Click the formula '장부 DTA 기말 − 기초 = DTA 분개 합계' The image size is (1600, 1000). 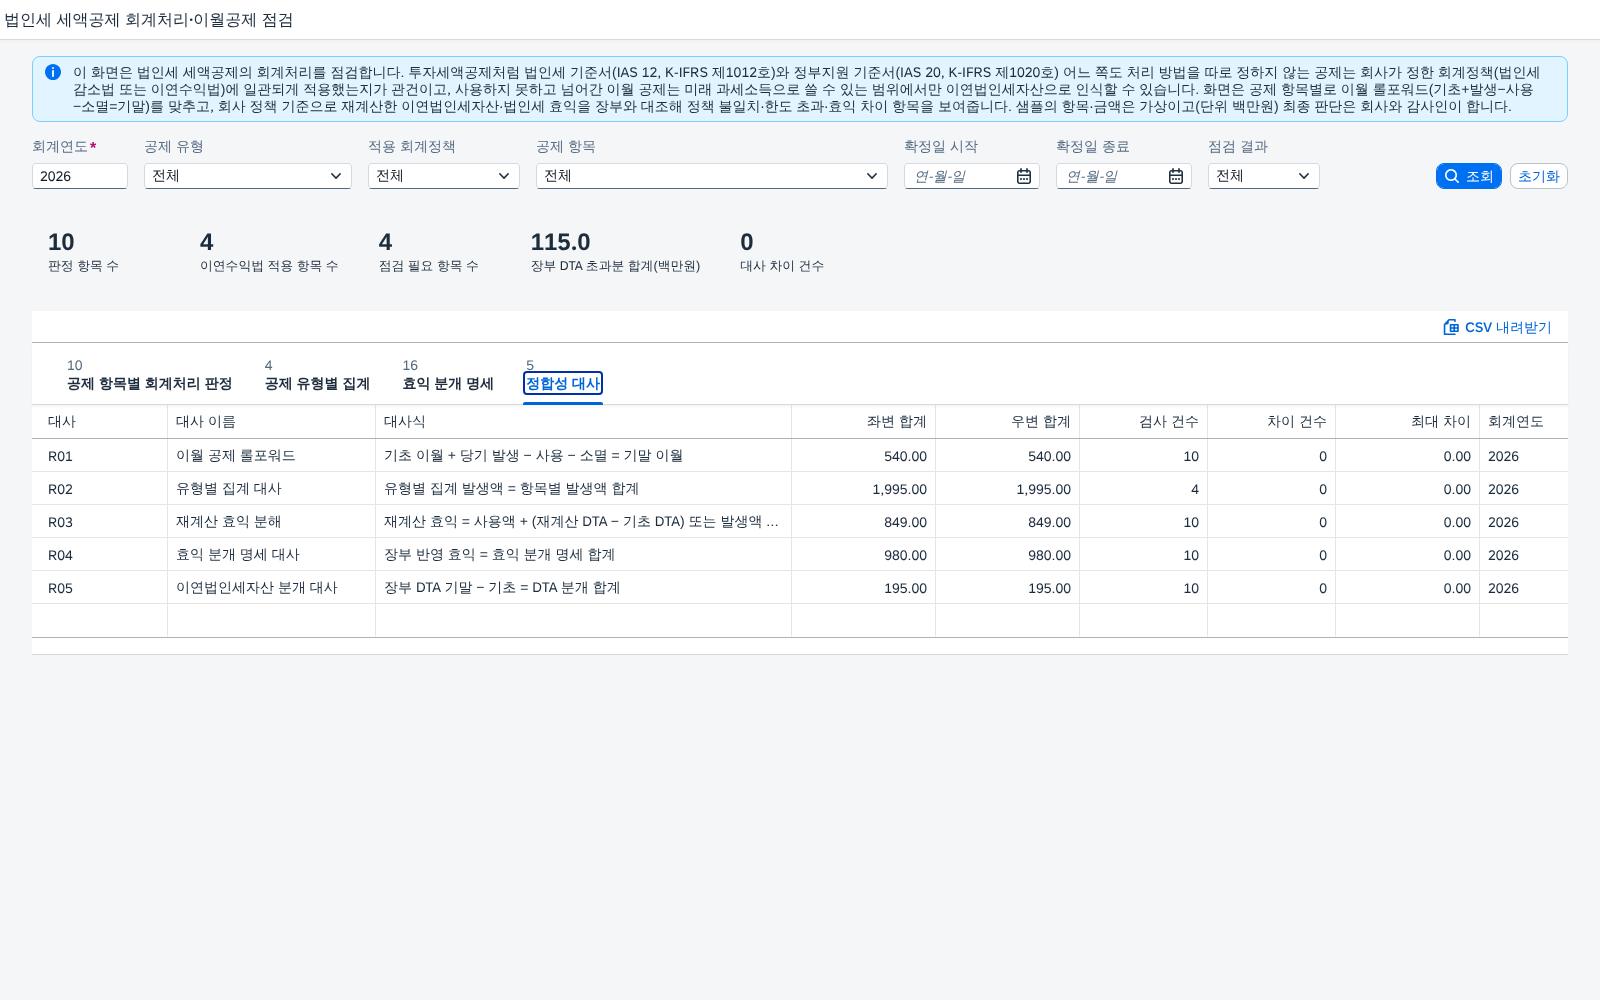(x=502, y=588)
